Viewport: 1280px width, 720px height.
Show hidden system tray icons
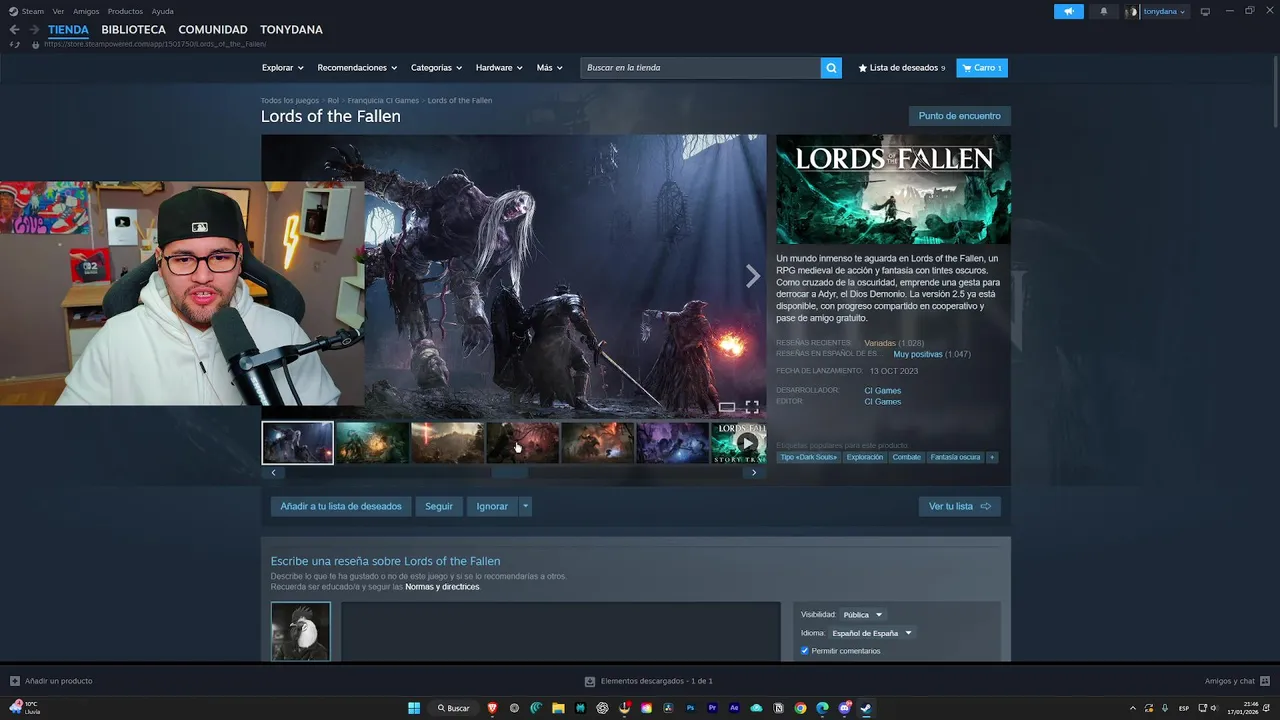[x=1133, y=708]
